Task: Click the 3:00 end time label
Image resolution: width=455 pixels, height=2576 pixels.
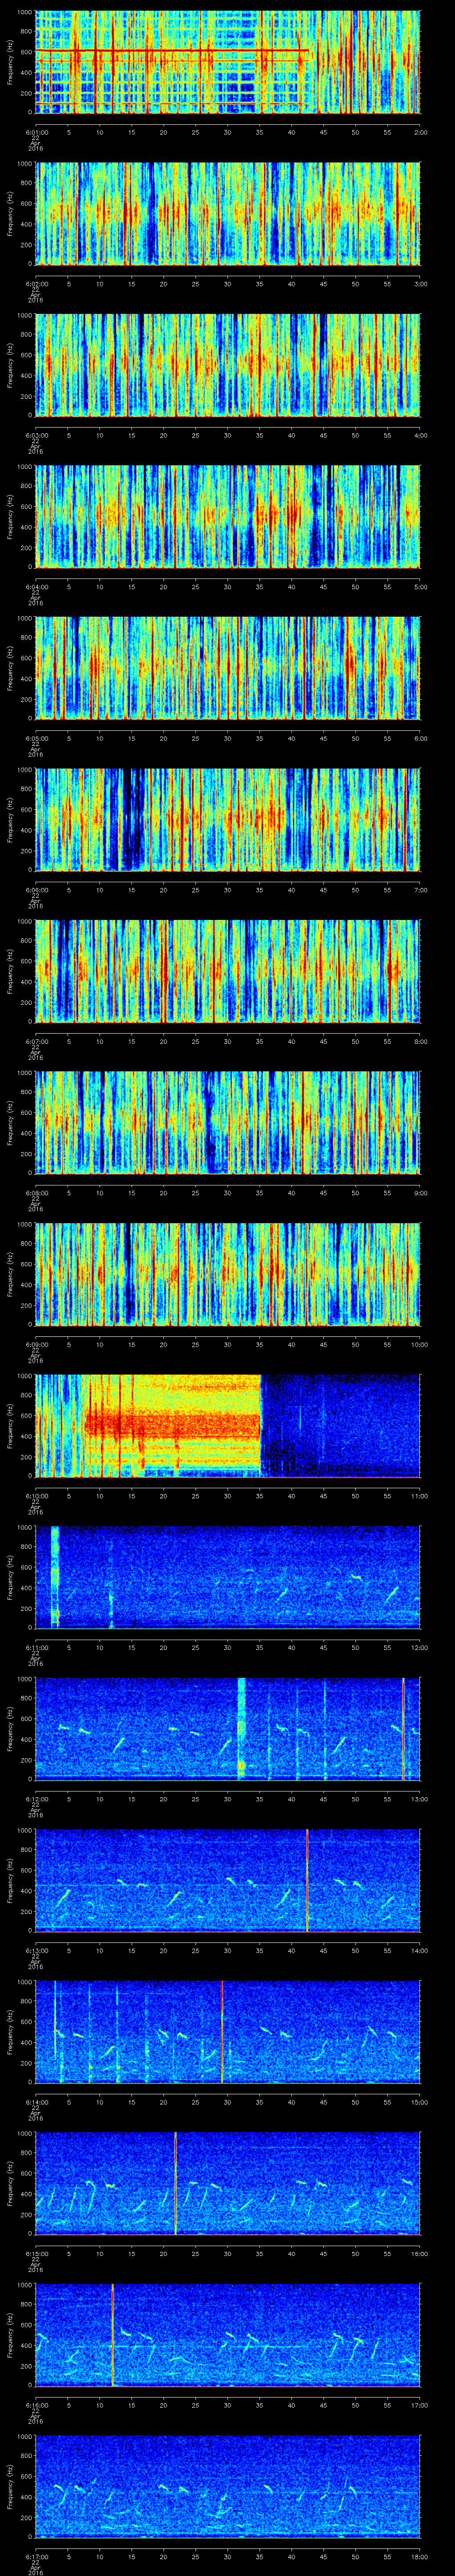Action: [x=420, y=284]
